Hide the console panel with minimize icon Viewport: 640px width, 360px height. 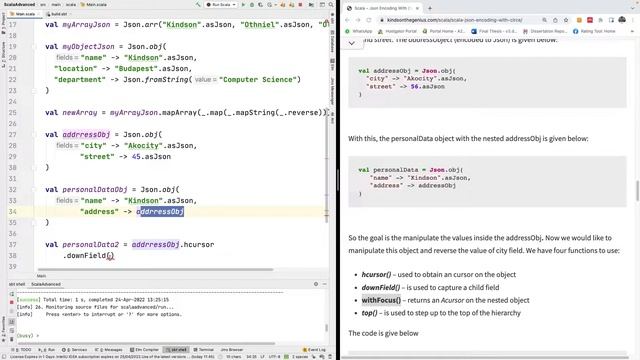coord(324,284)
